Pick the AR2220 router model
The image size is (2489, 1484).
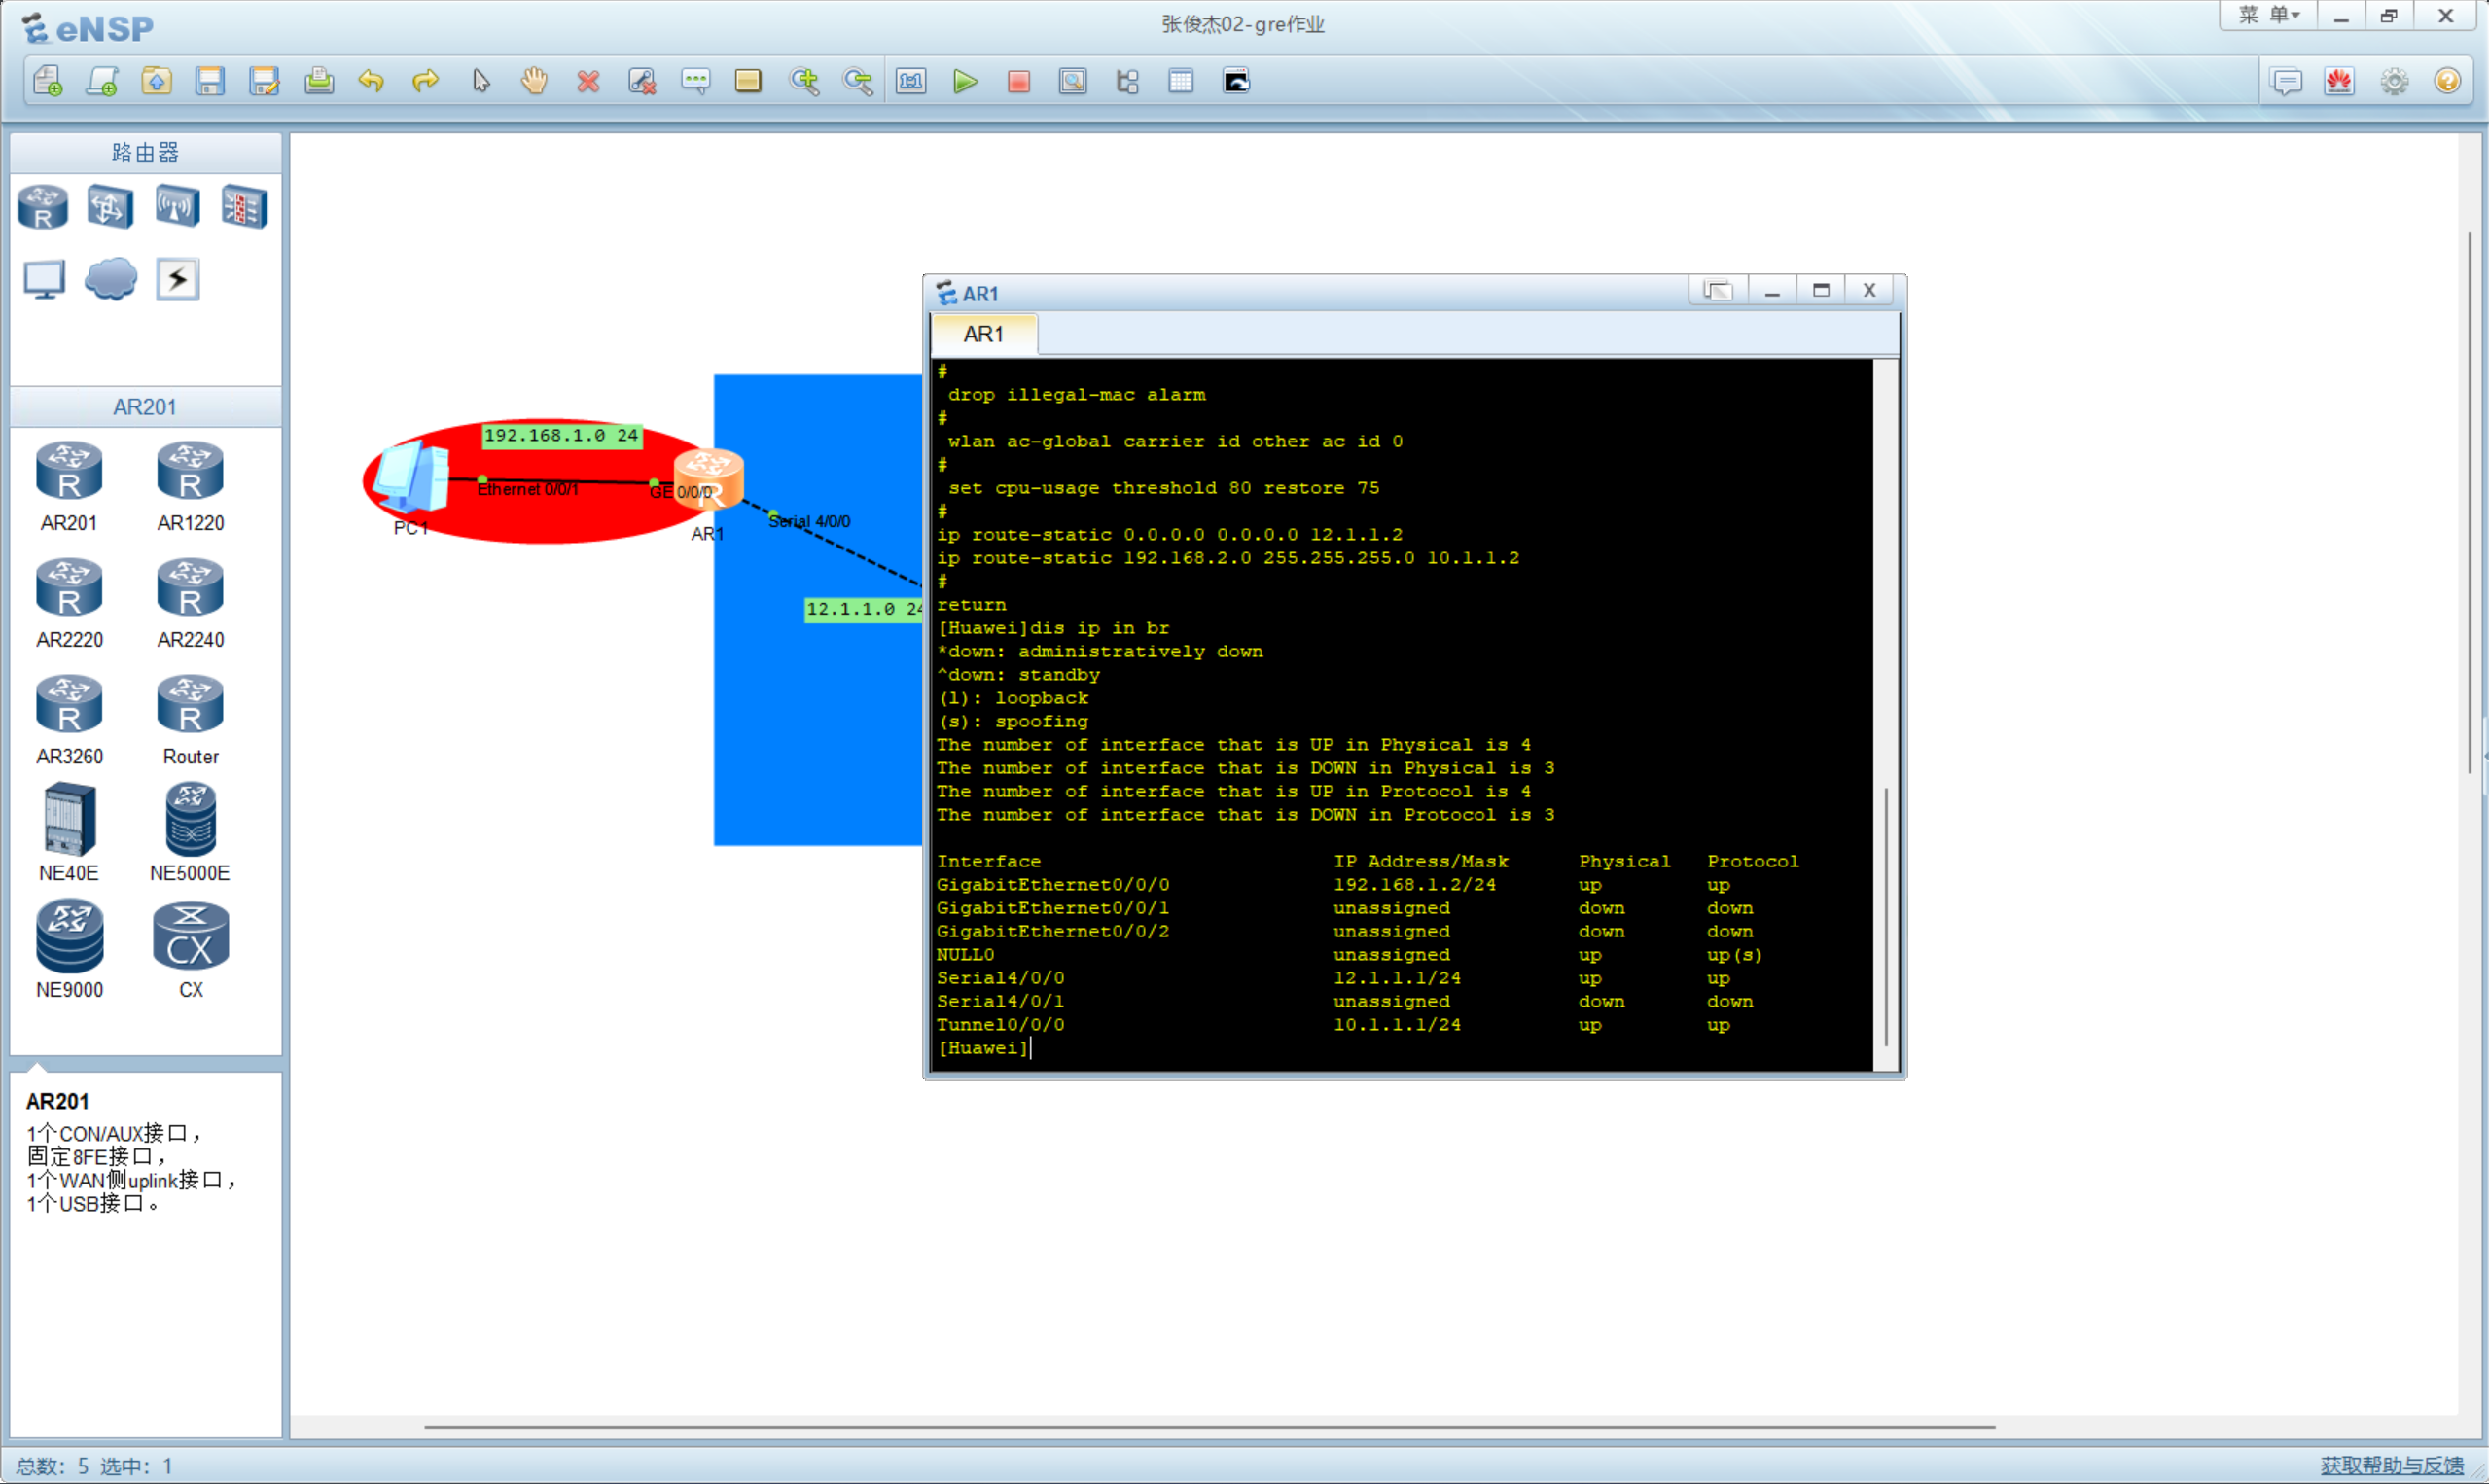click(69, 590)
